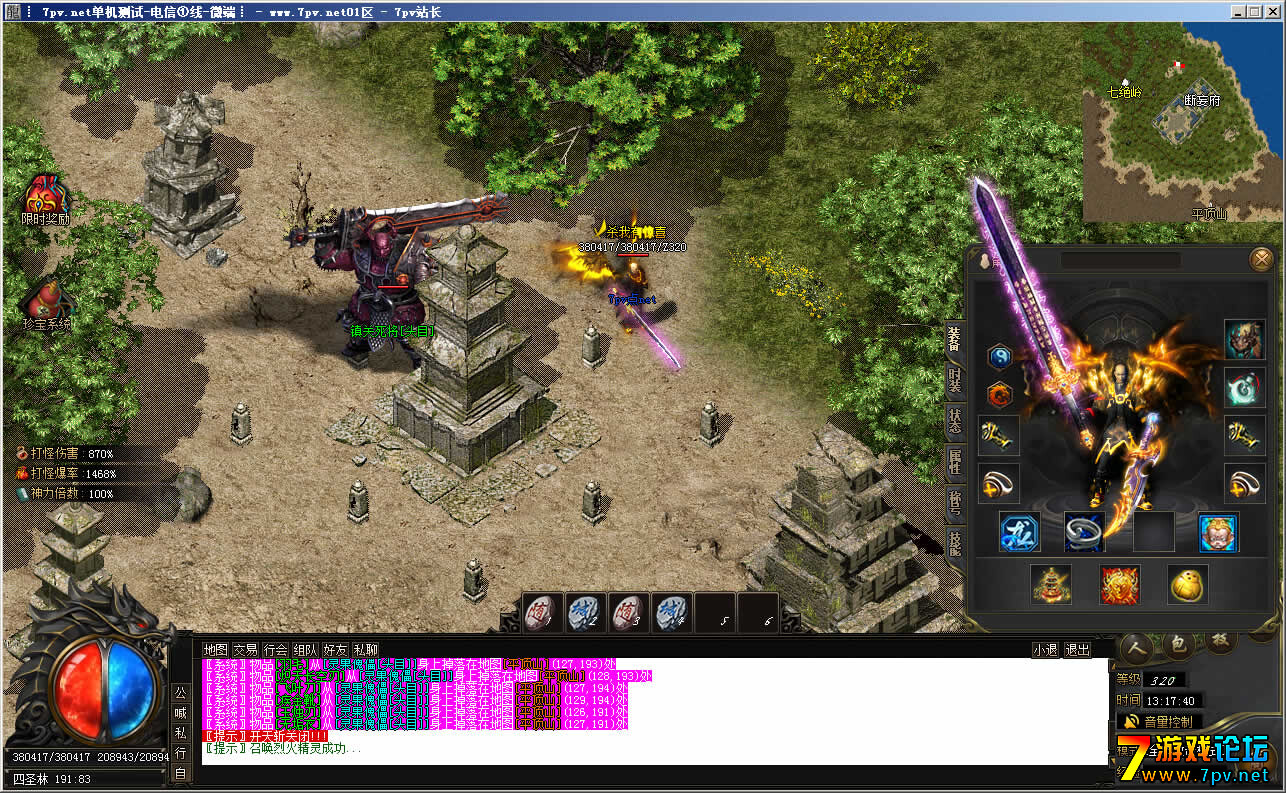Image resolution: width=1286 pixels, height=793 pixels.
Task: Select the beast helmet equipment slot
Action: tap(1245, 340)
